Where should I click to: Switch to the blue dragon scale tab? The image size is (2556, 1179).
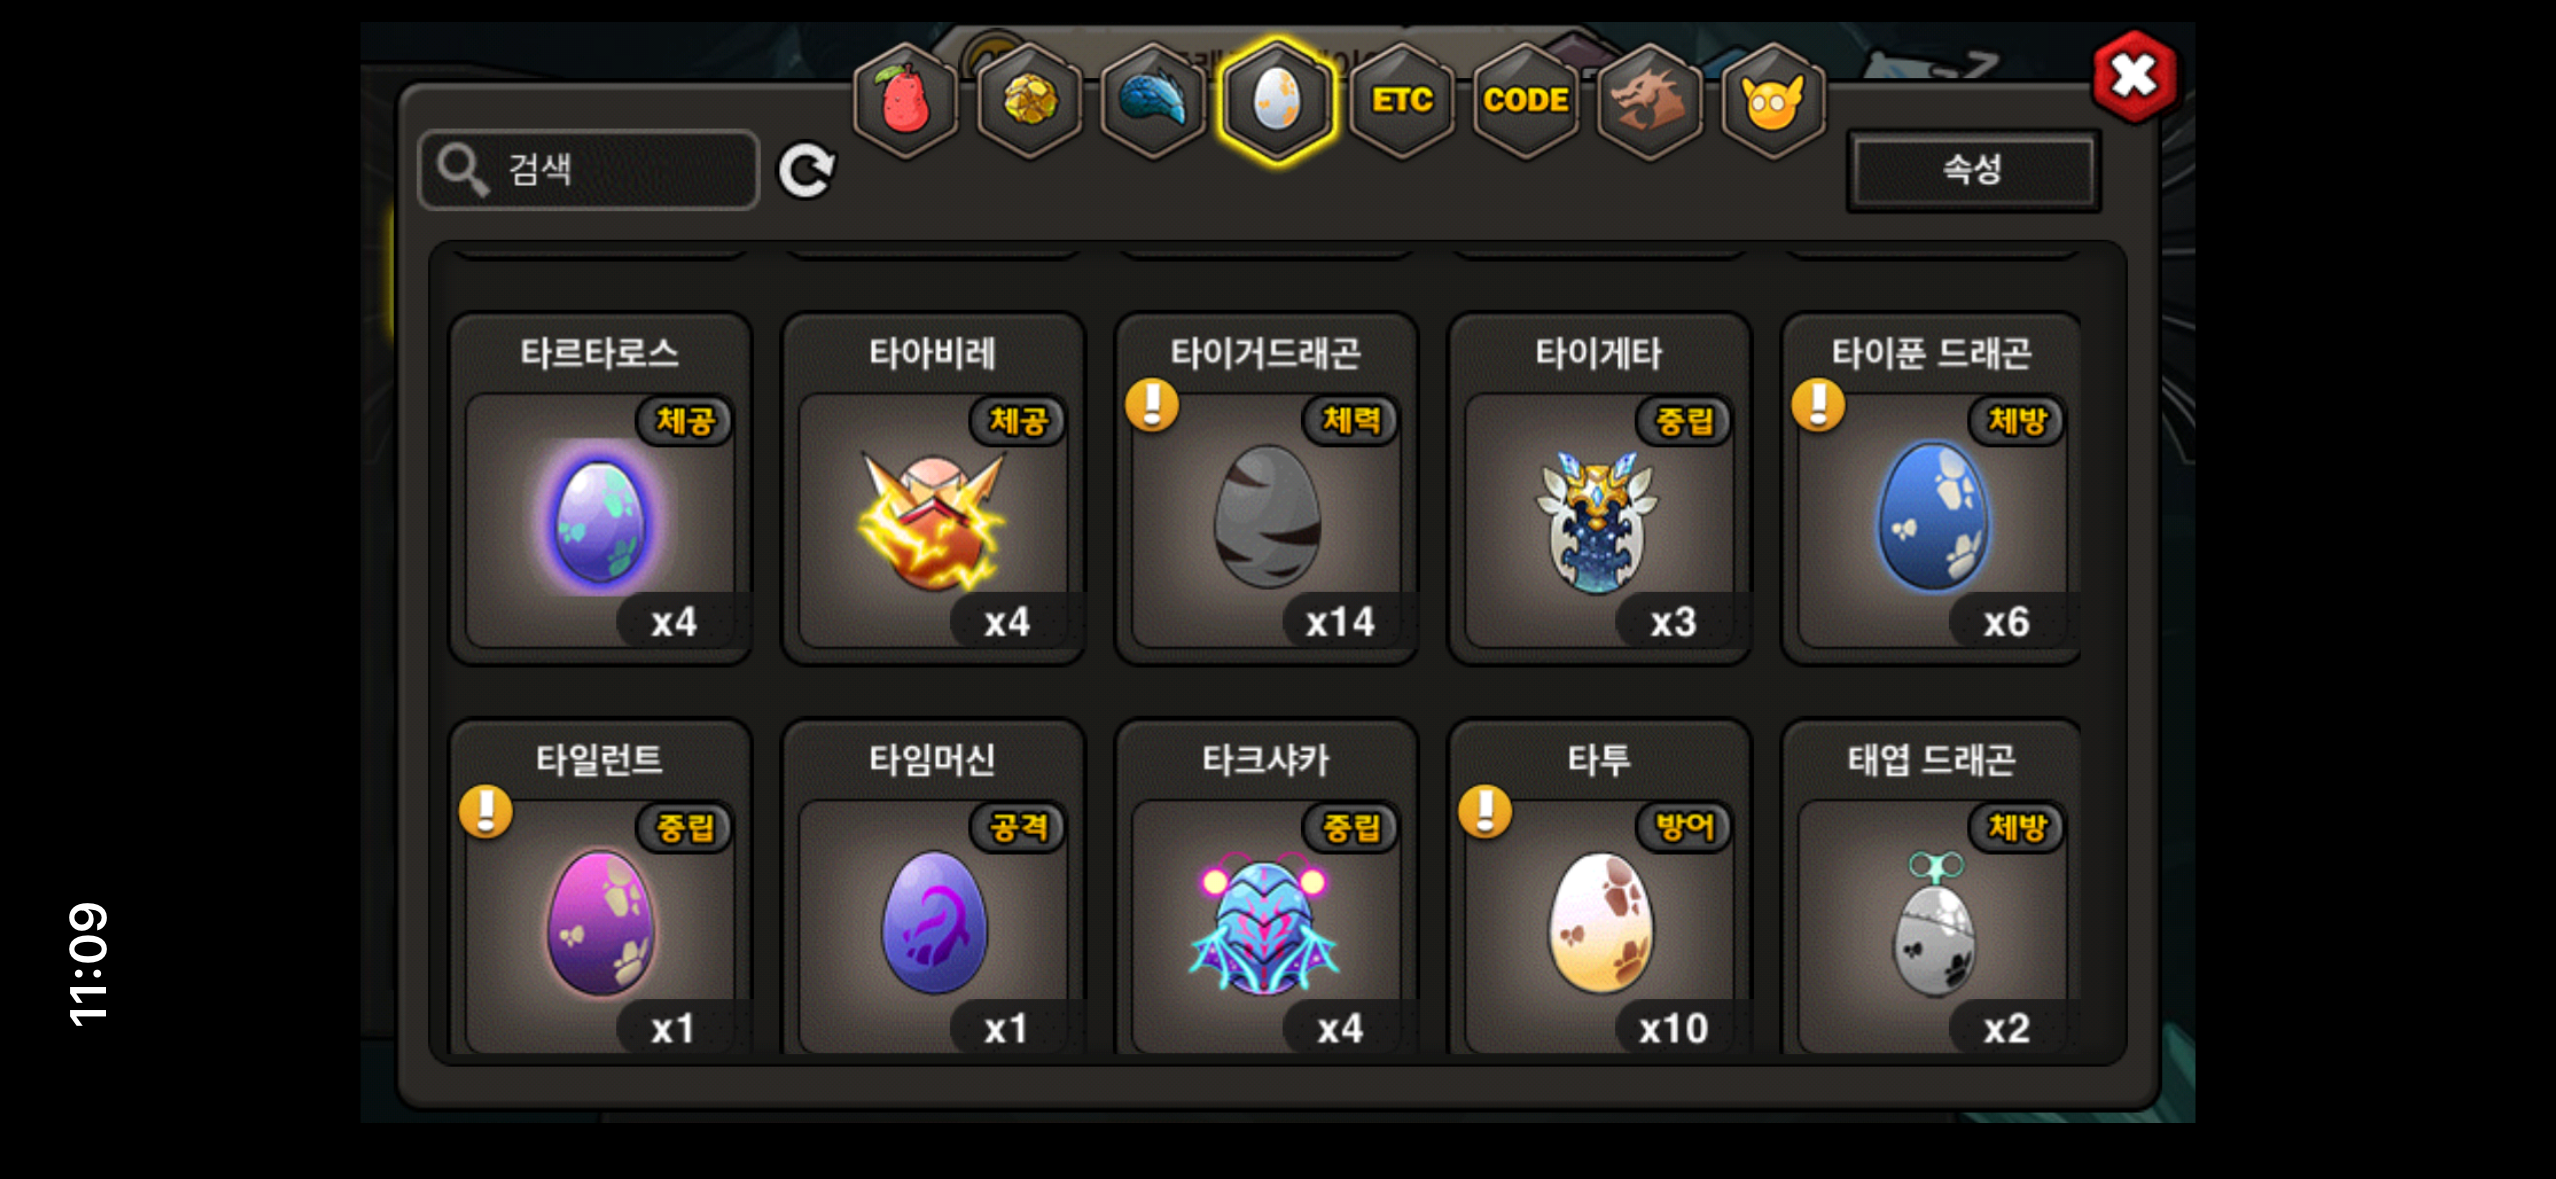[1153, 100]
